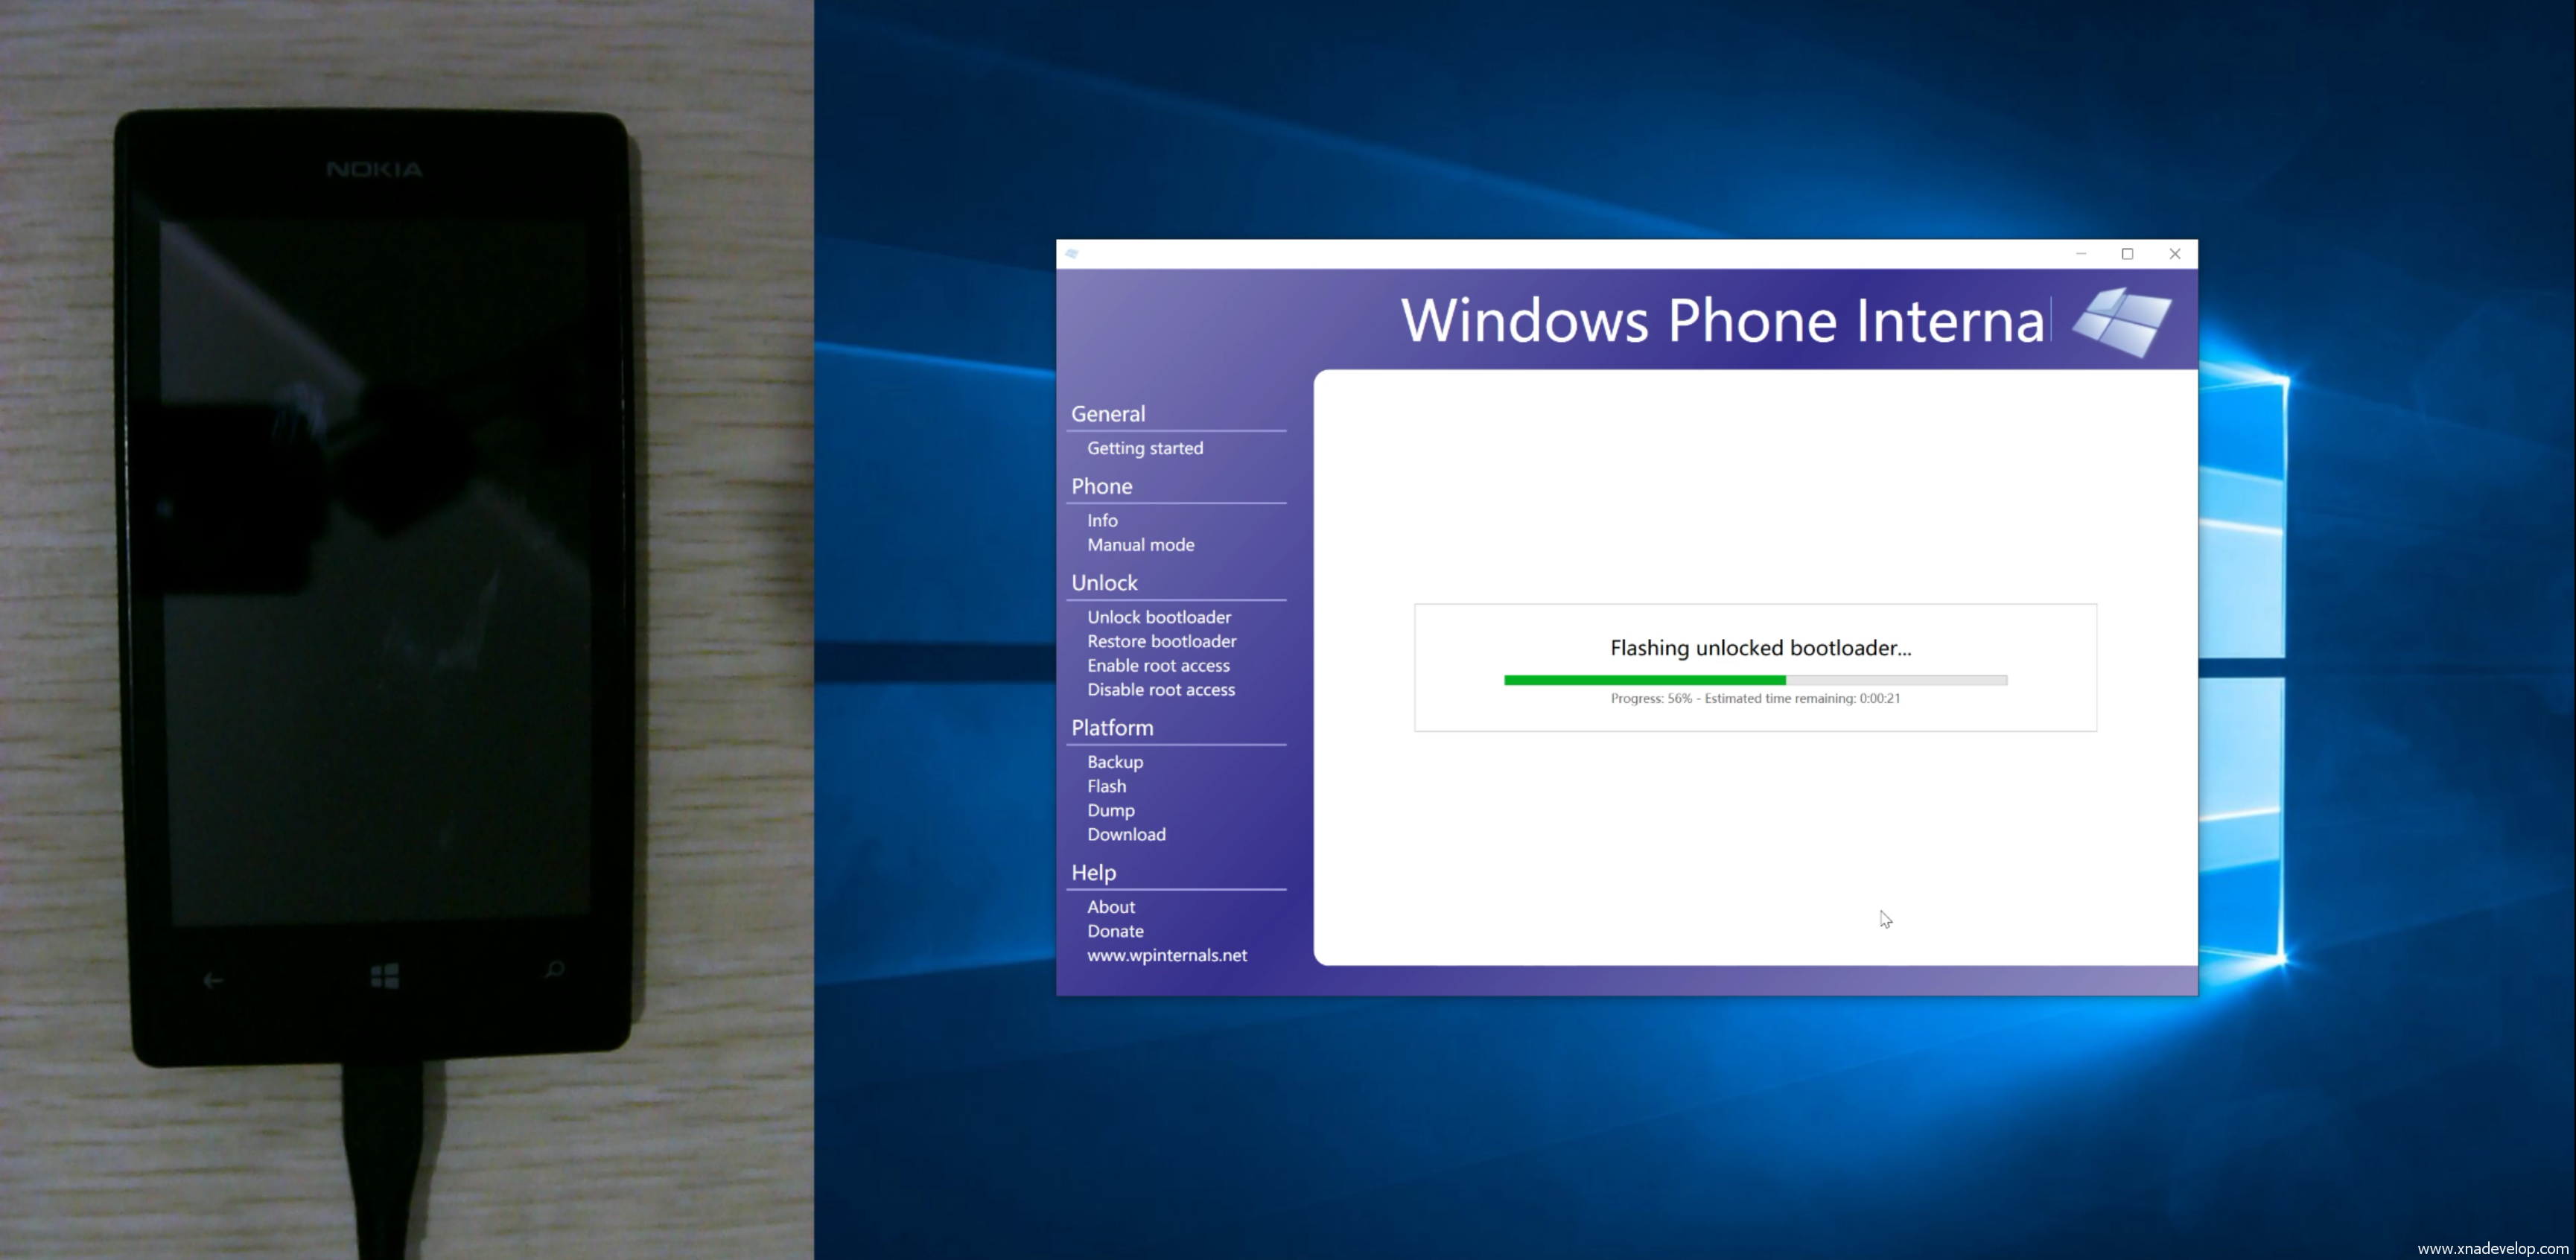The width and height of the screenshot is (2576, 1260).
Task: Click the Donate link
Action: pos(1115,931)
